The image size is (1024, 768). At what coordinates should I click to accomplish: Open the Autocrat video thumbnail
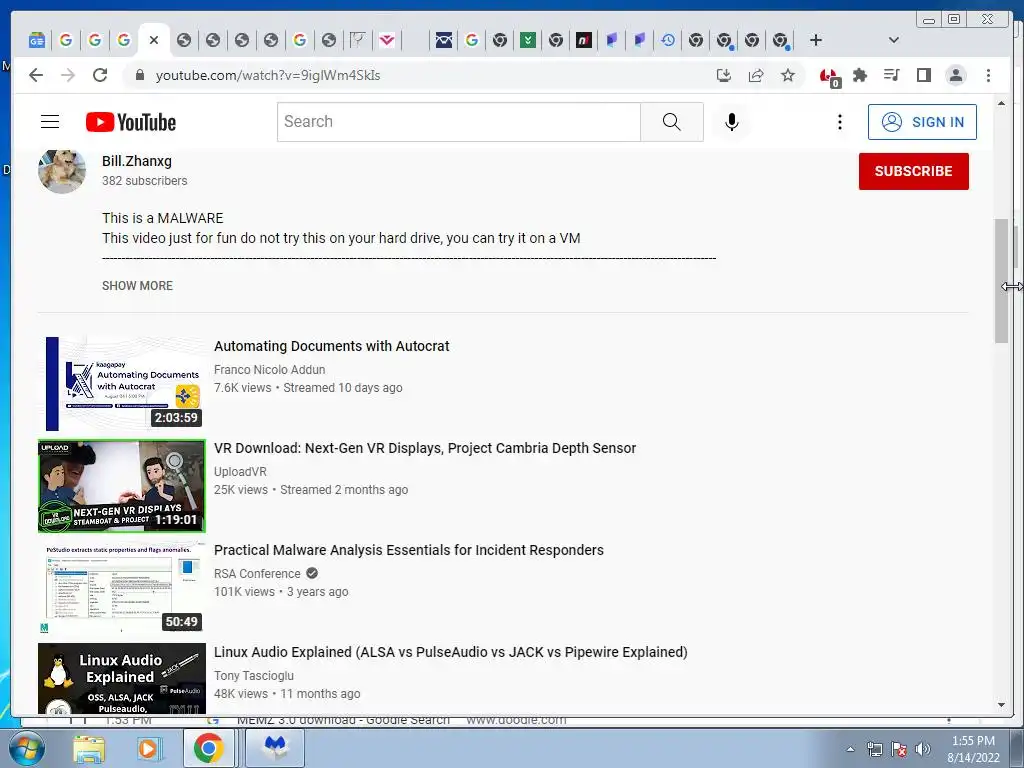122,384
